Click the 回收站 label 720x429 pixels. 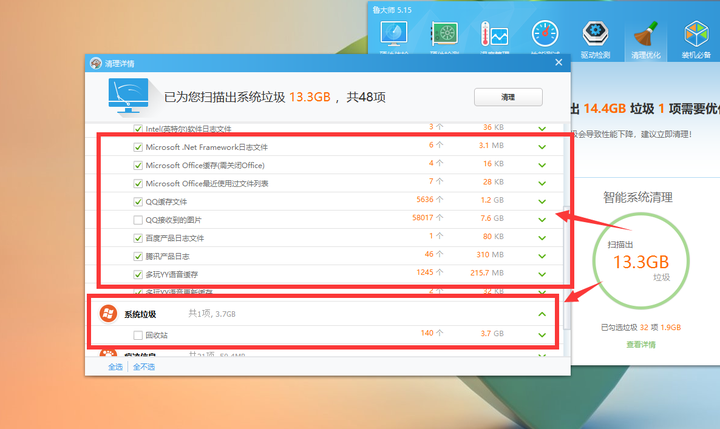(x=157, y=335)
